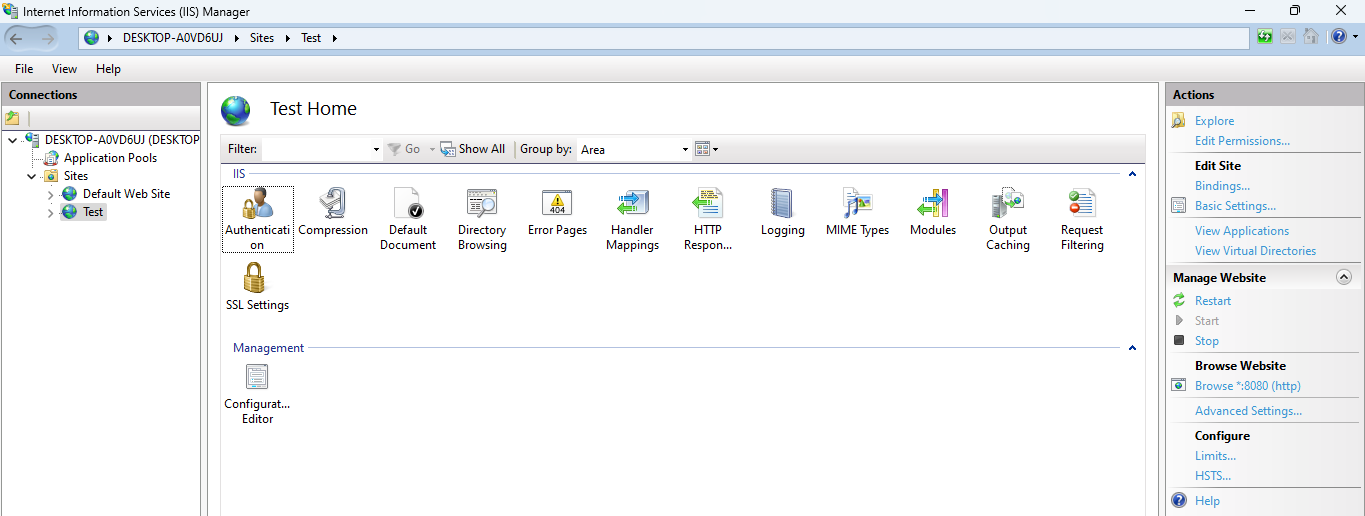
Task: Open Advanced Settings link
Action: coord(1248,411)
